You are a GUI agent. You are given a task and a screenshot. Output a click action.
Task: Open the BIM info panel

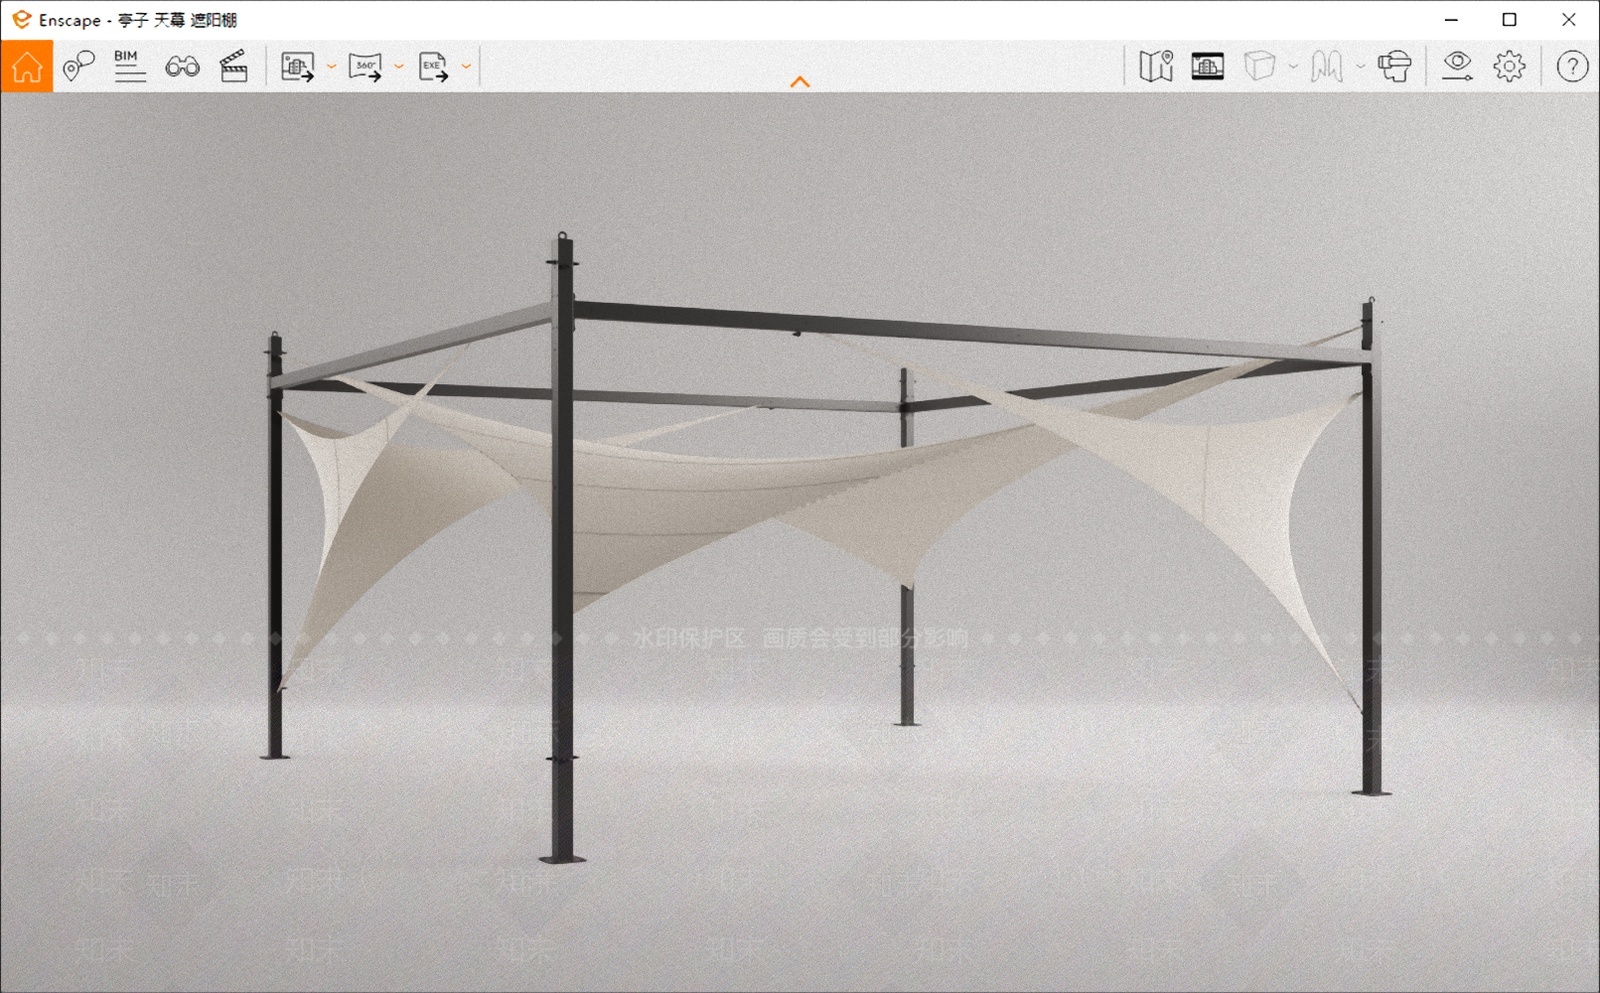[x=129, y=67]
